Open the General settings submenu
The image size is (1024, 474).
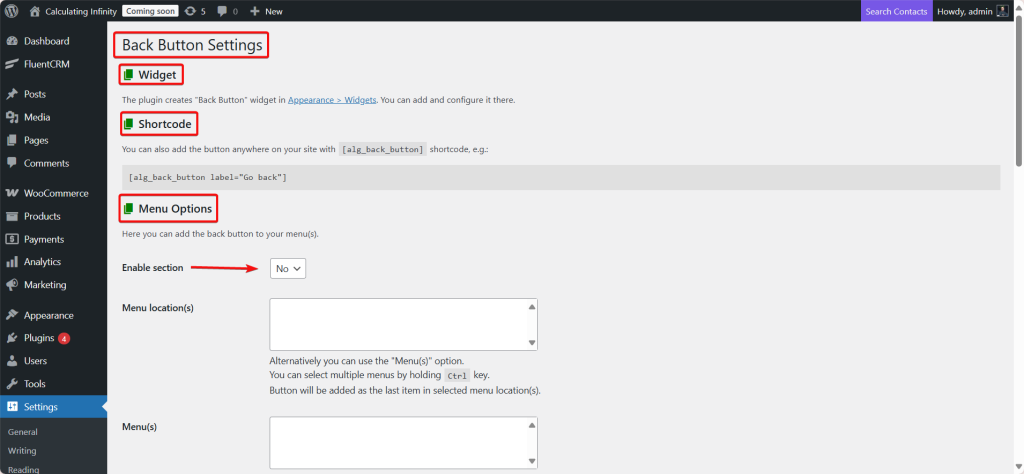[22, 432]
